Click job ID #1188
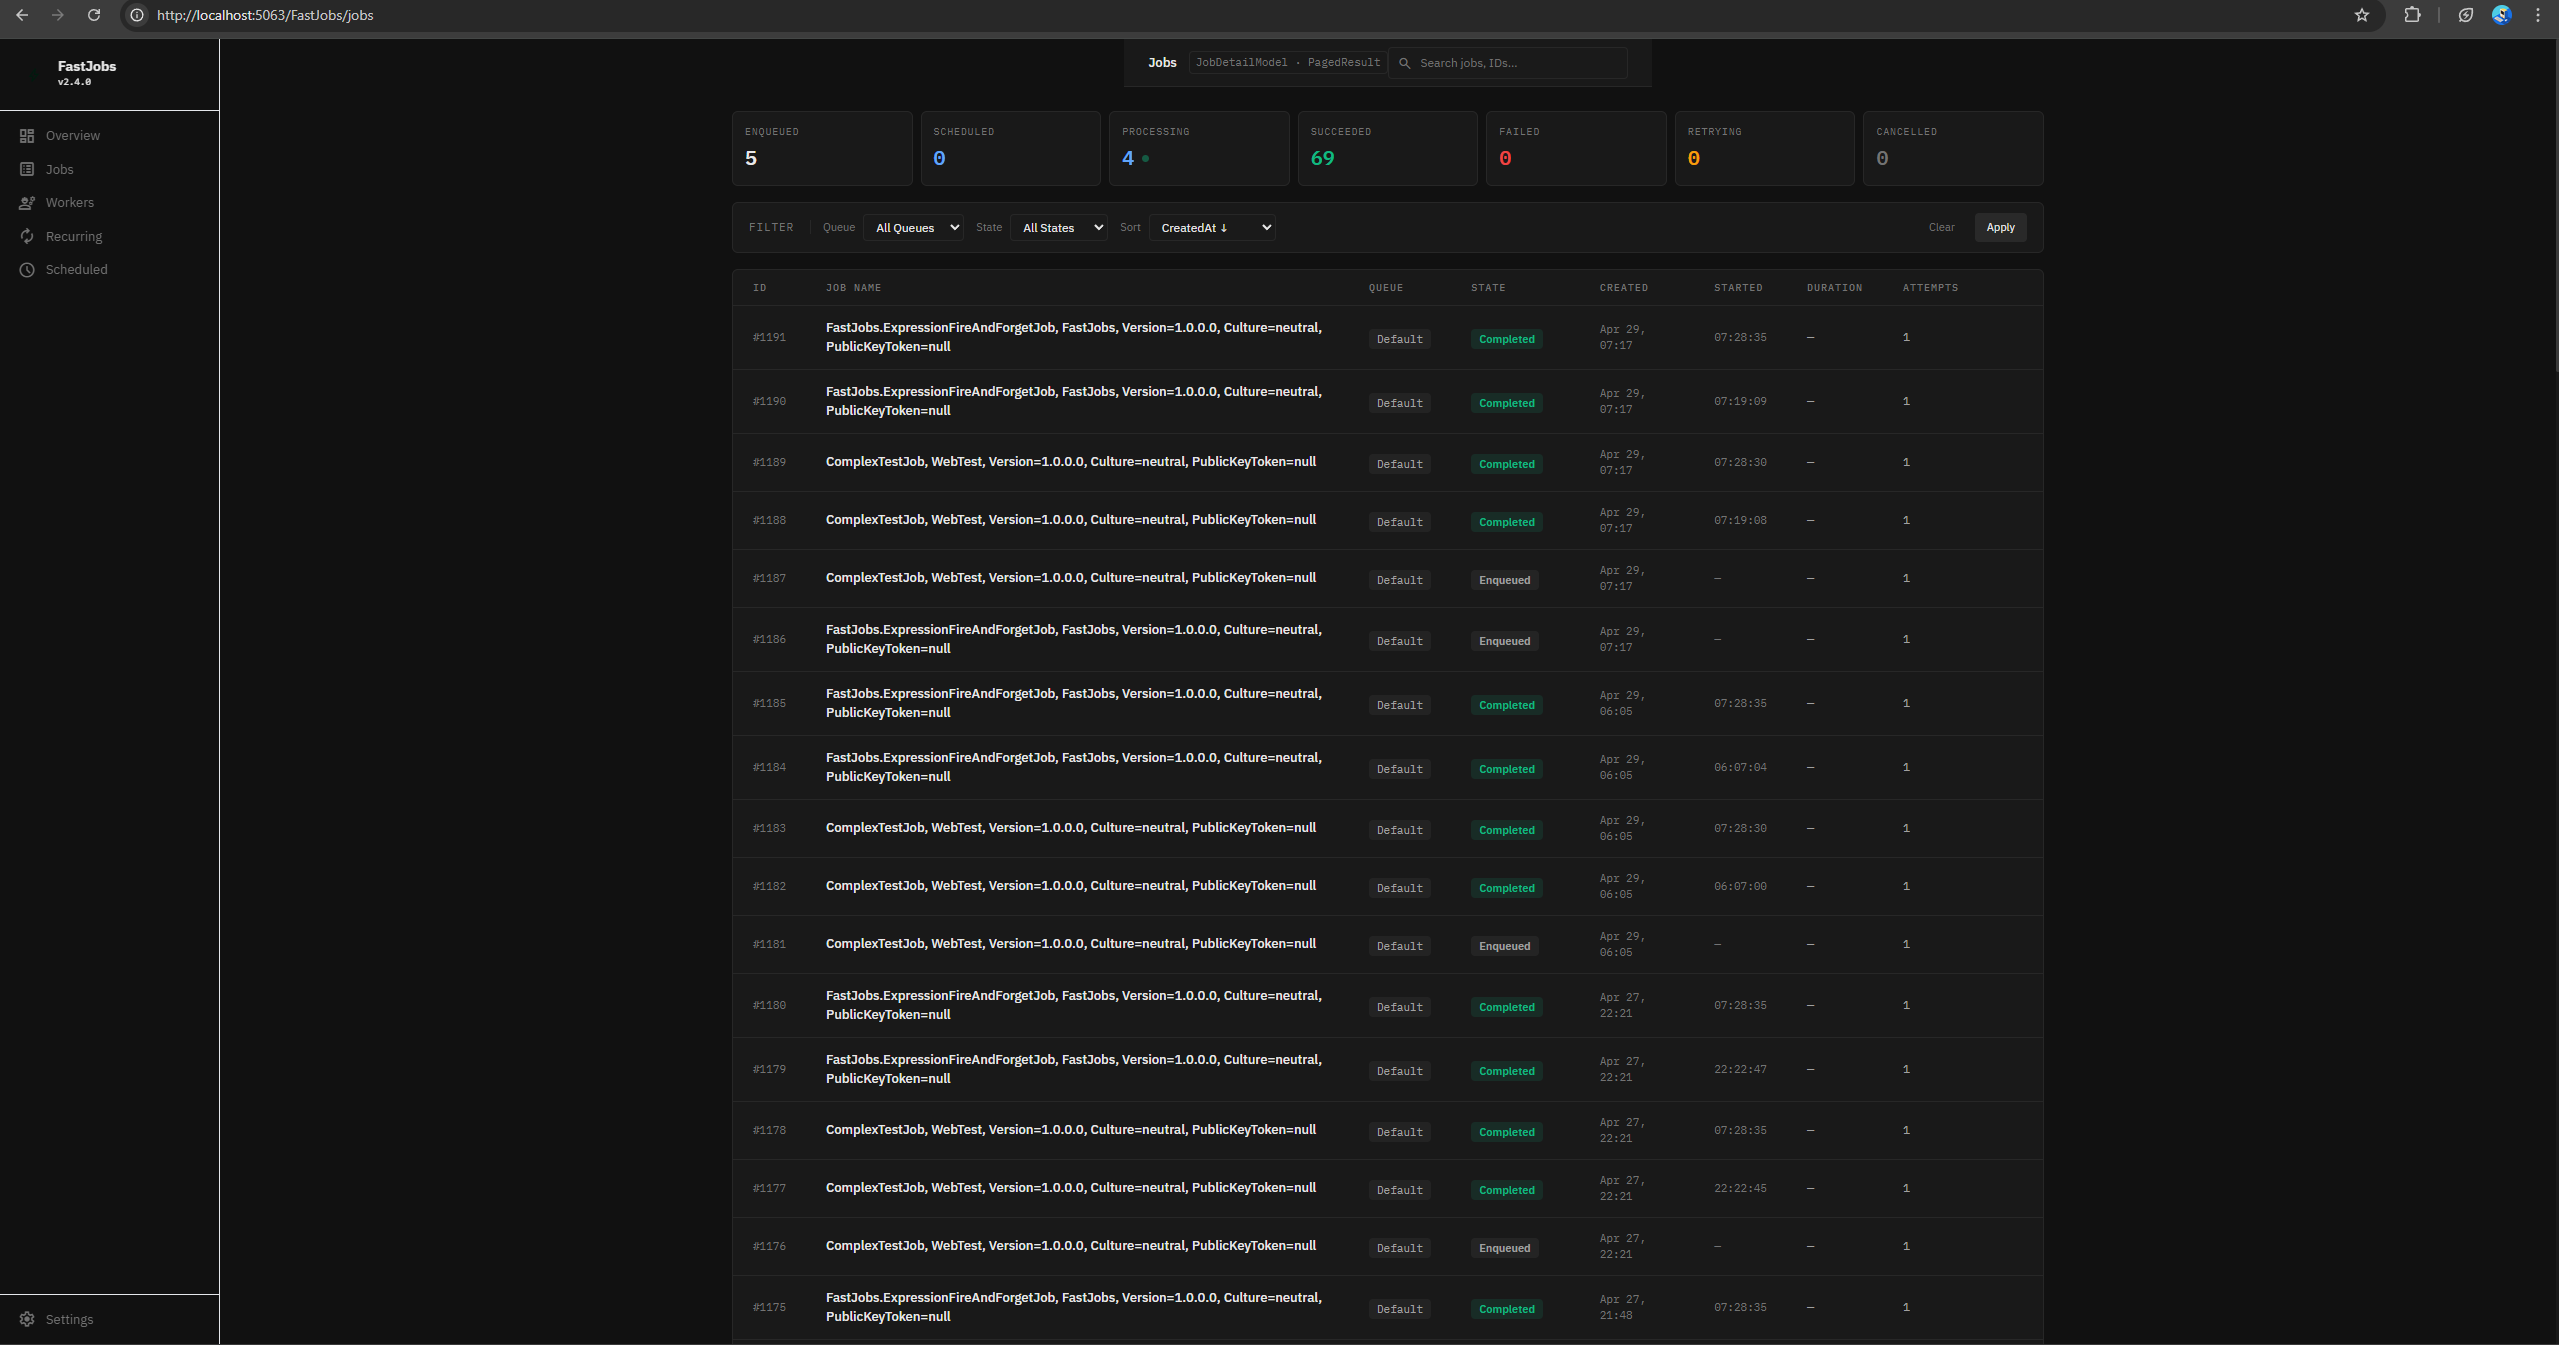 [x=769, y=520]
